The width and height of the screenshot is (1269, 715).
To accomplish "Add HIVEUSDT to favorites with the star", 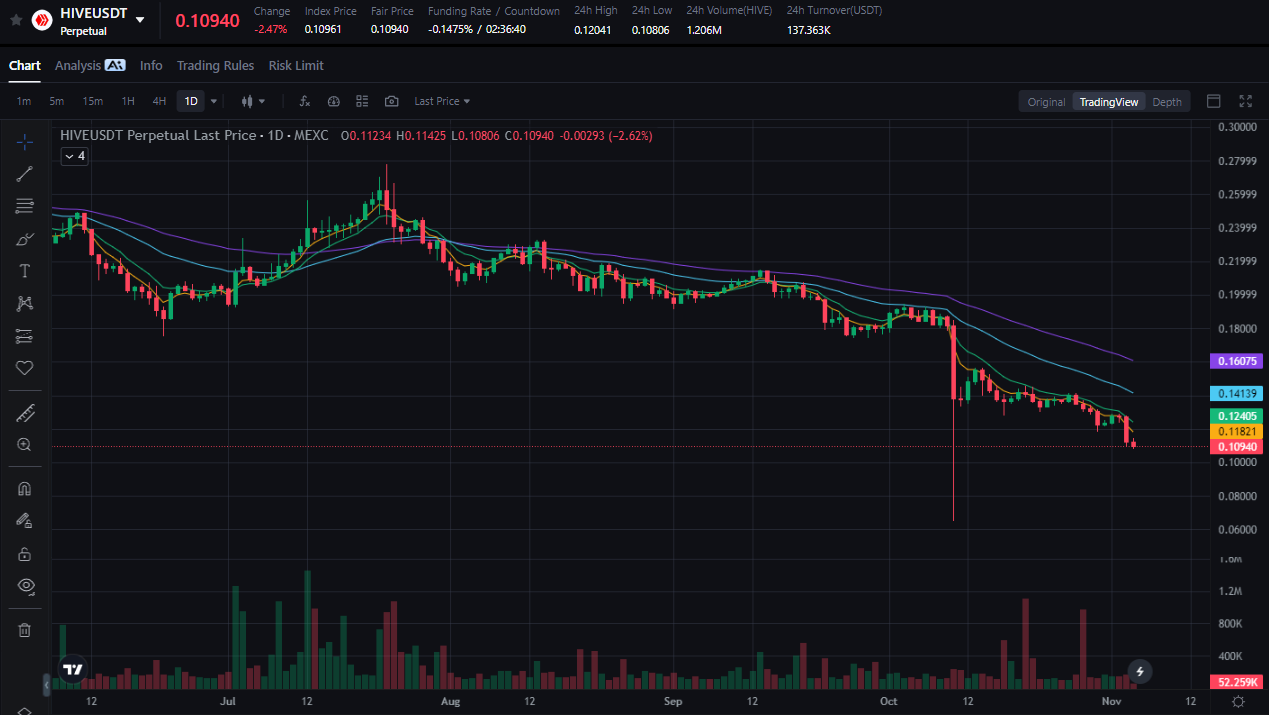I will (x=16, y=19).
